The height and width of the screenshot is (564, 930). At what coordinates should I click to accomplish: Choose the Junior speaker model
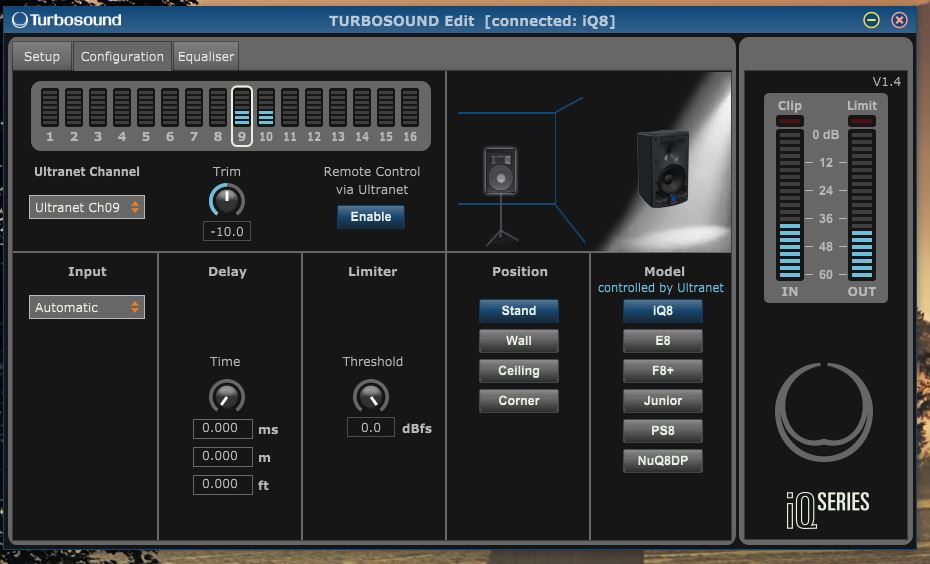coord(663,400)
